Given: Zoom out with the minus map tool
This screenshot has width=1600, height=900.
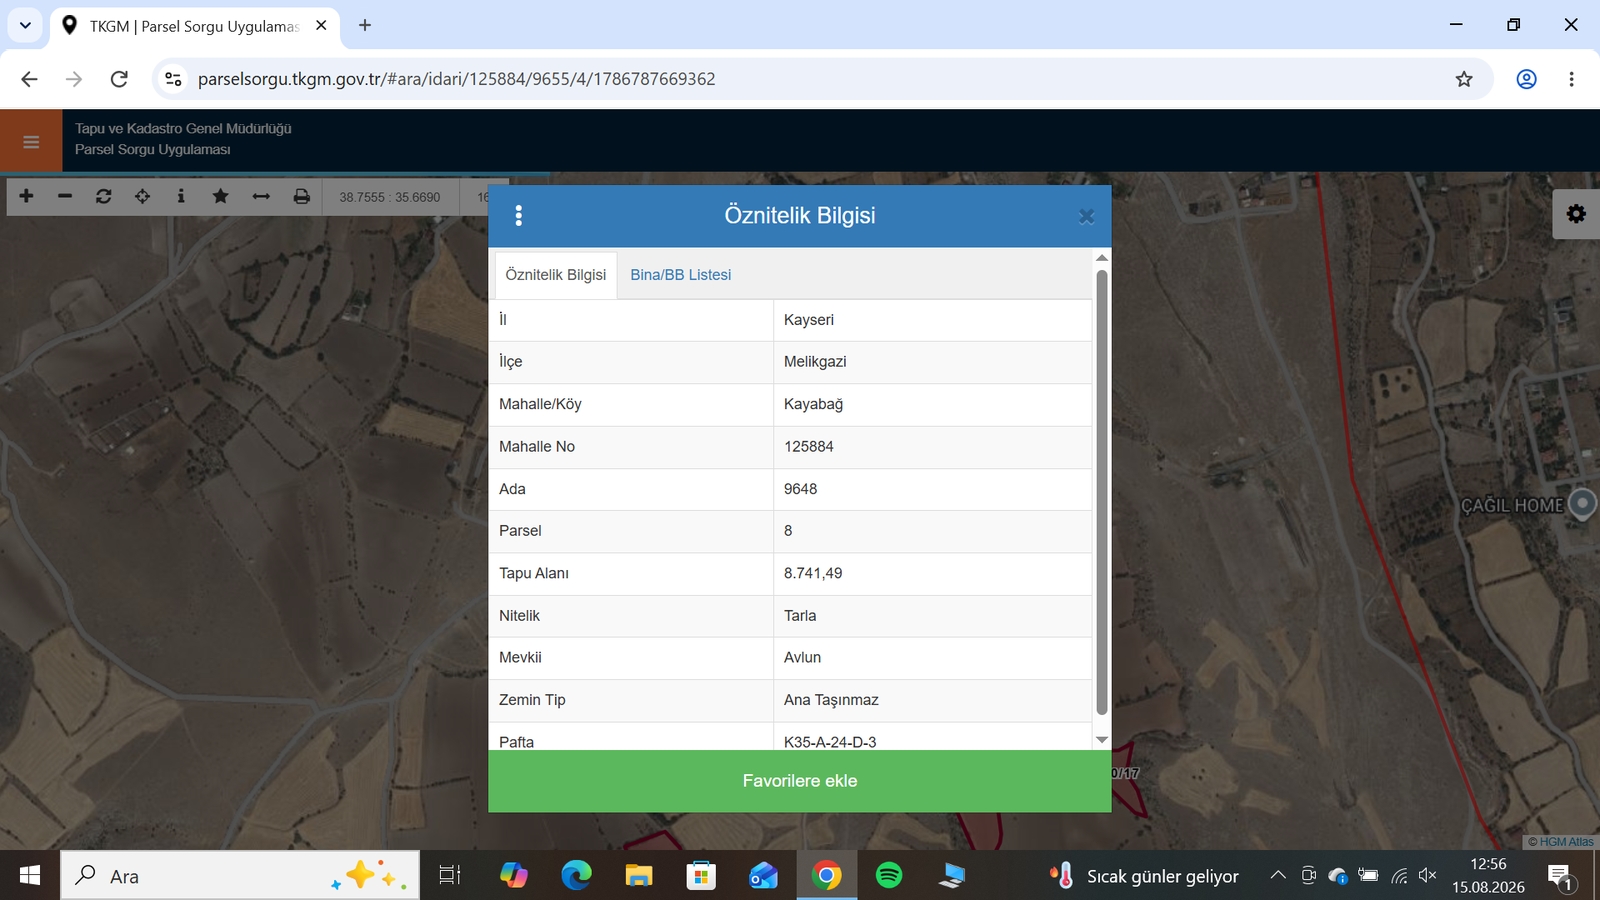Looking at the screenshot, I should point(65,196).
